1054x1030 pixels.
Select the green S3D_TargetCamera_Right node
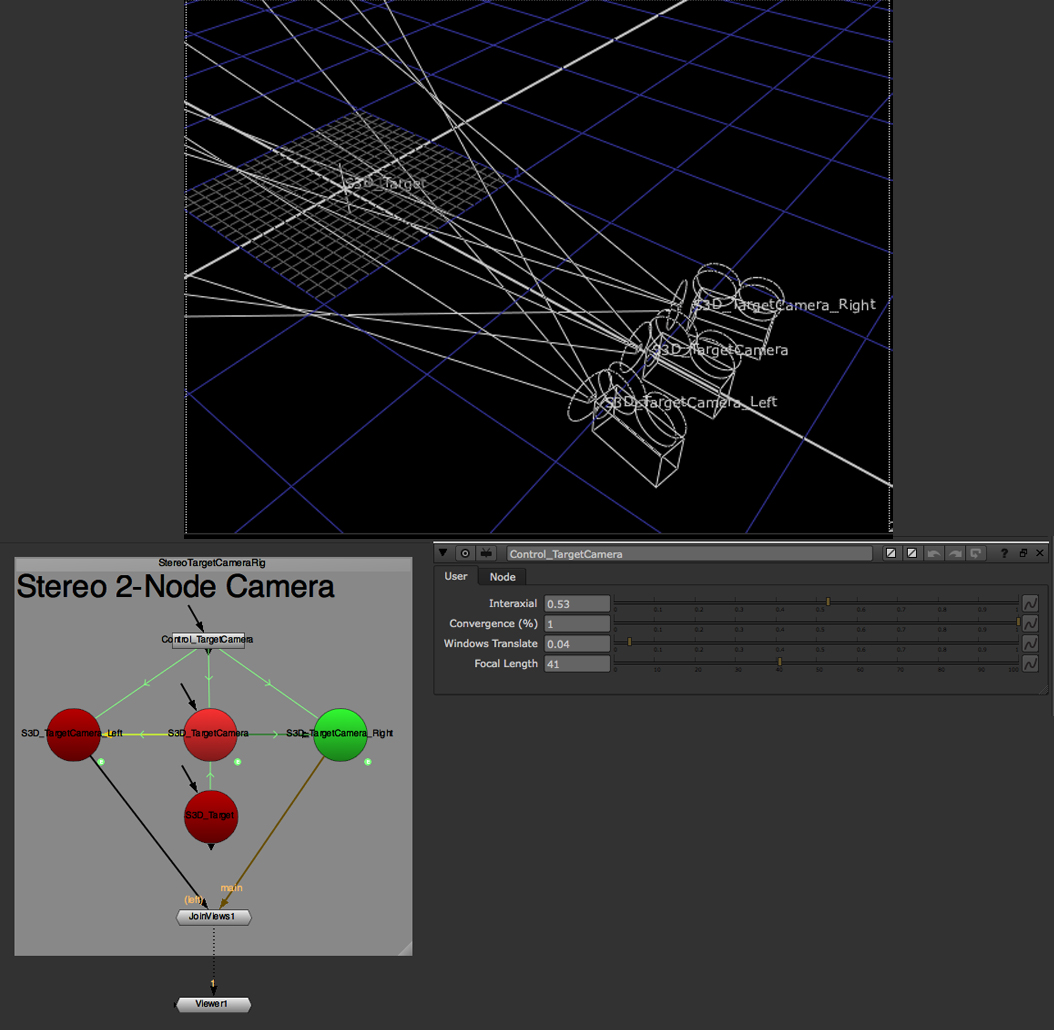340,735
